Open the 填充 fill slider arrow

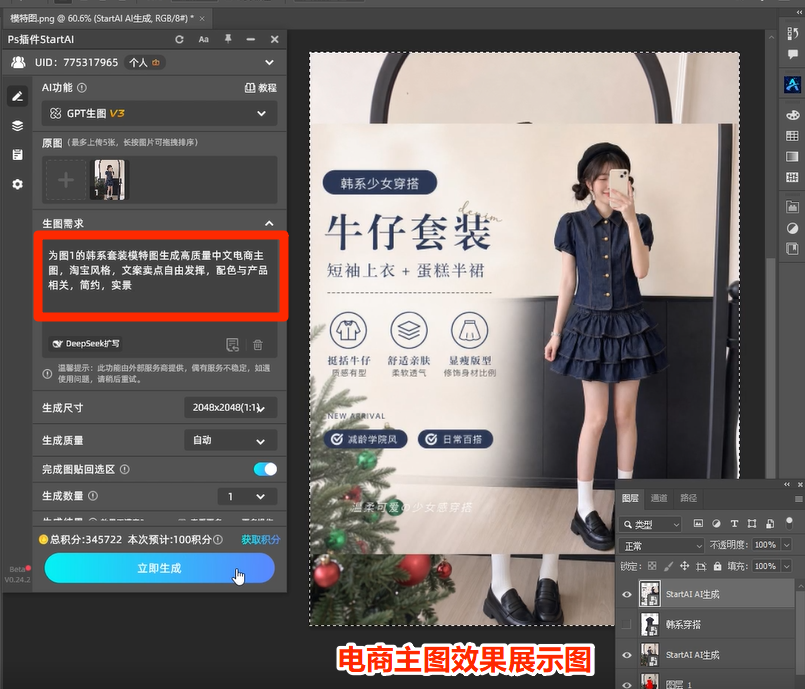pos(787,566)
